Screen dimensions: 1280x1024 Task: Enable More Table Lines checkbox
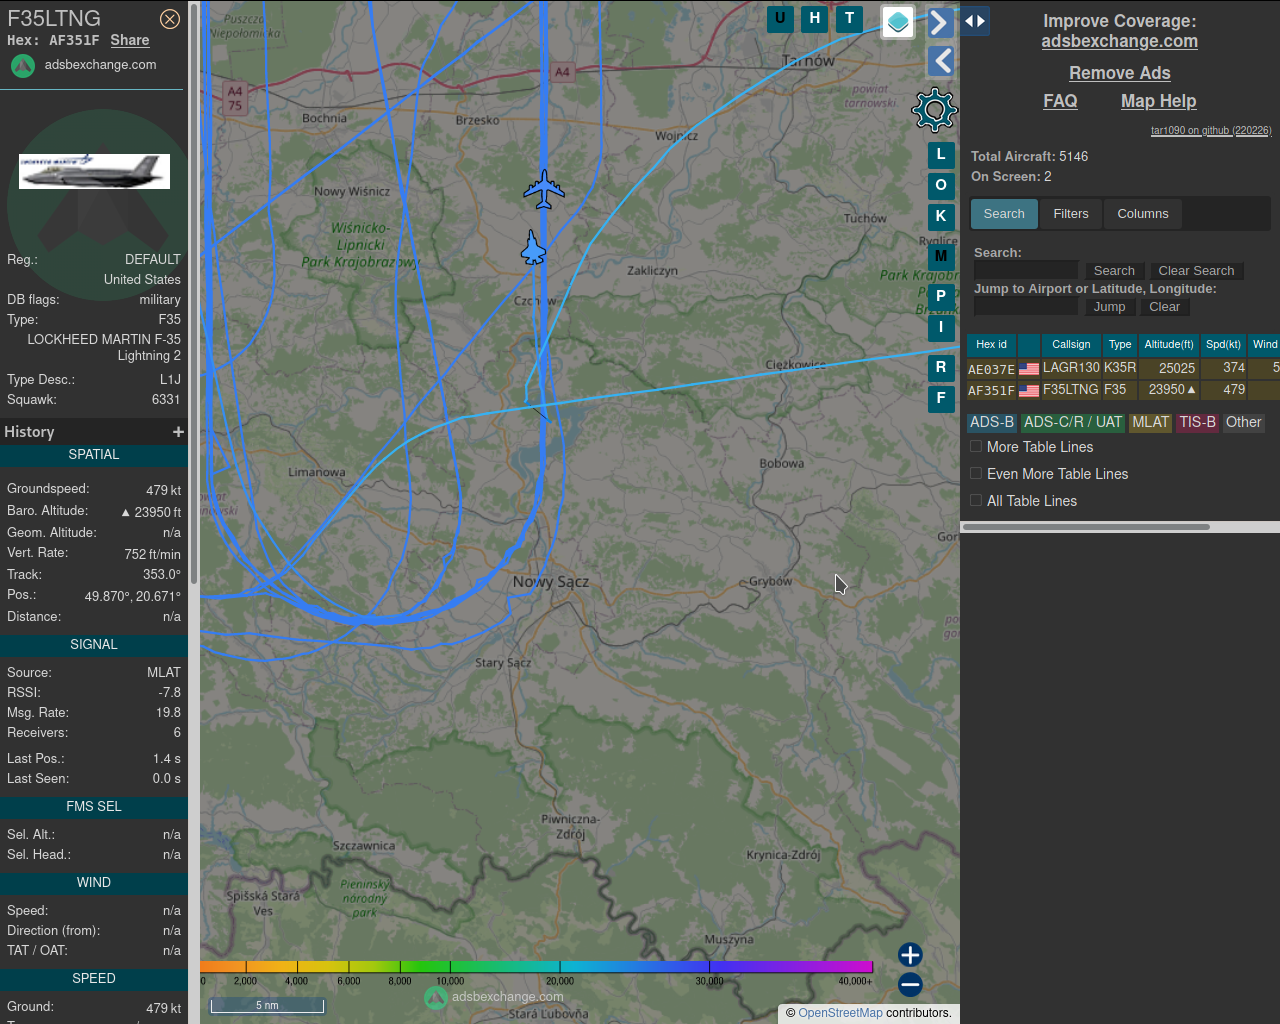(x=976, y=447)
